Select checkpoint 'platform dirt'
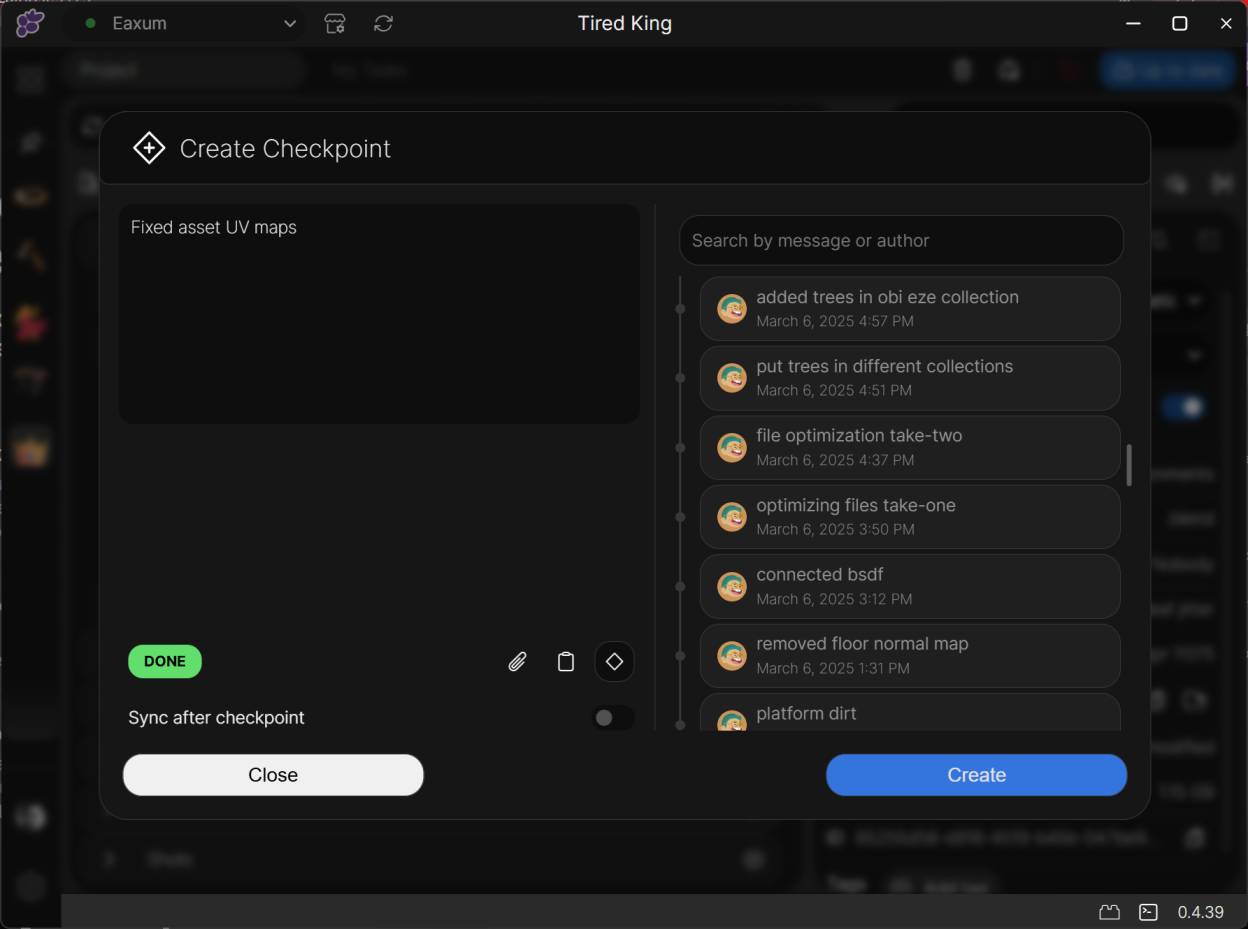The image size is (1248, 929). pyautogui.click(x=910, y=712)
